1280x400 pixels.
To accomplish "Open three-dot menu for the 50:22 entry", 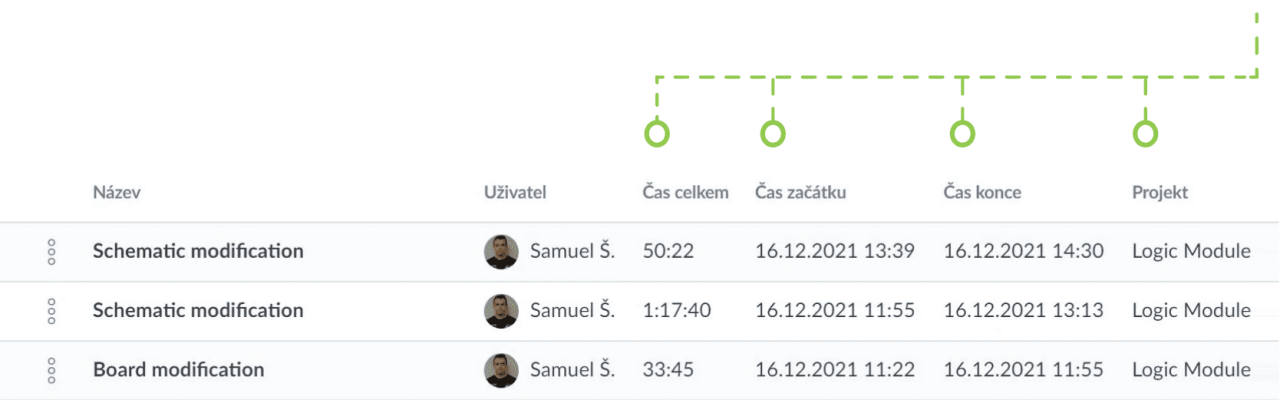I will point(51,252).
